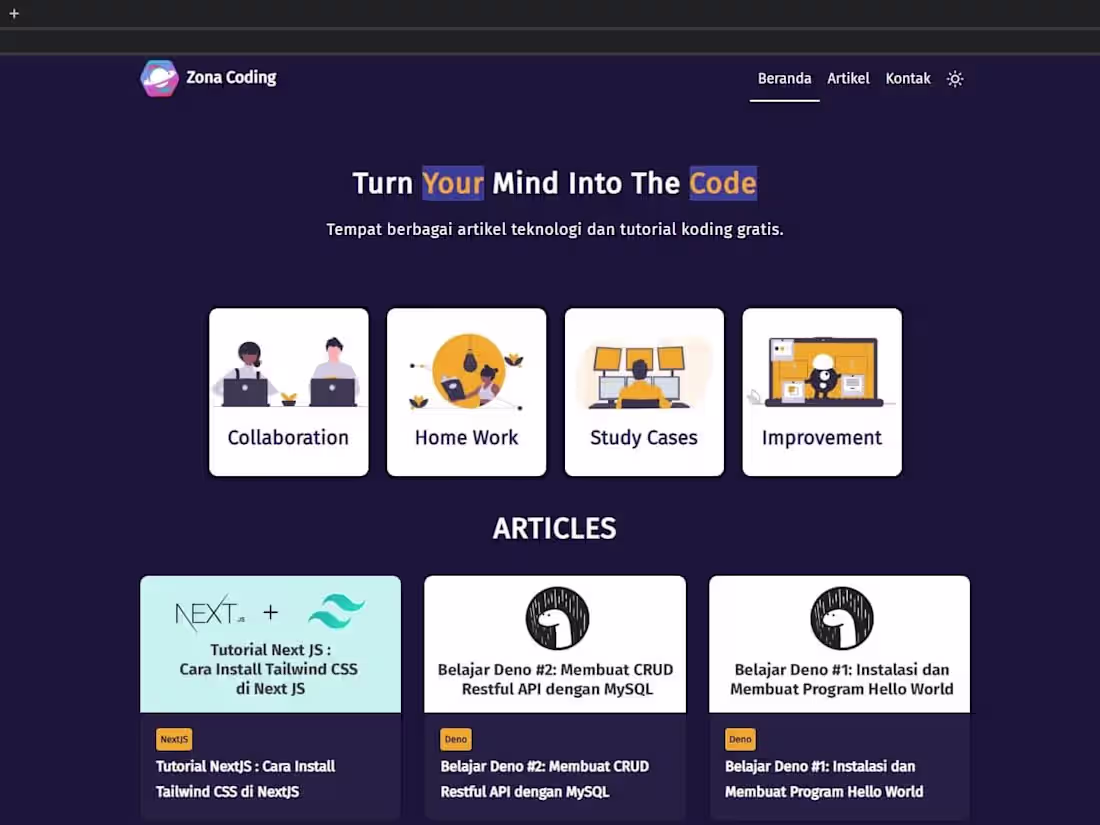The image size is (1100, 825).
Task: Open a new browser tab with the plus icon
Action: (12, 12)
